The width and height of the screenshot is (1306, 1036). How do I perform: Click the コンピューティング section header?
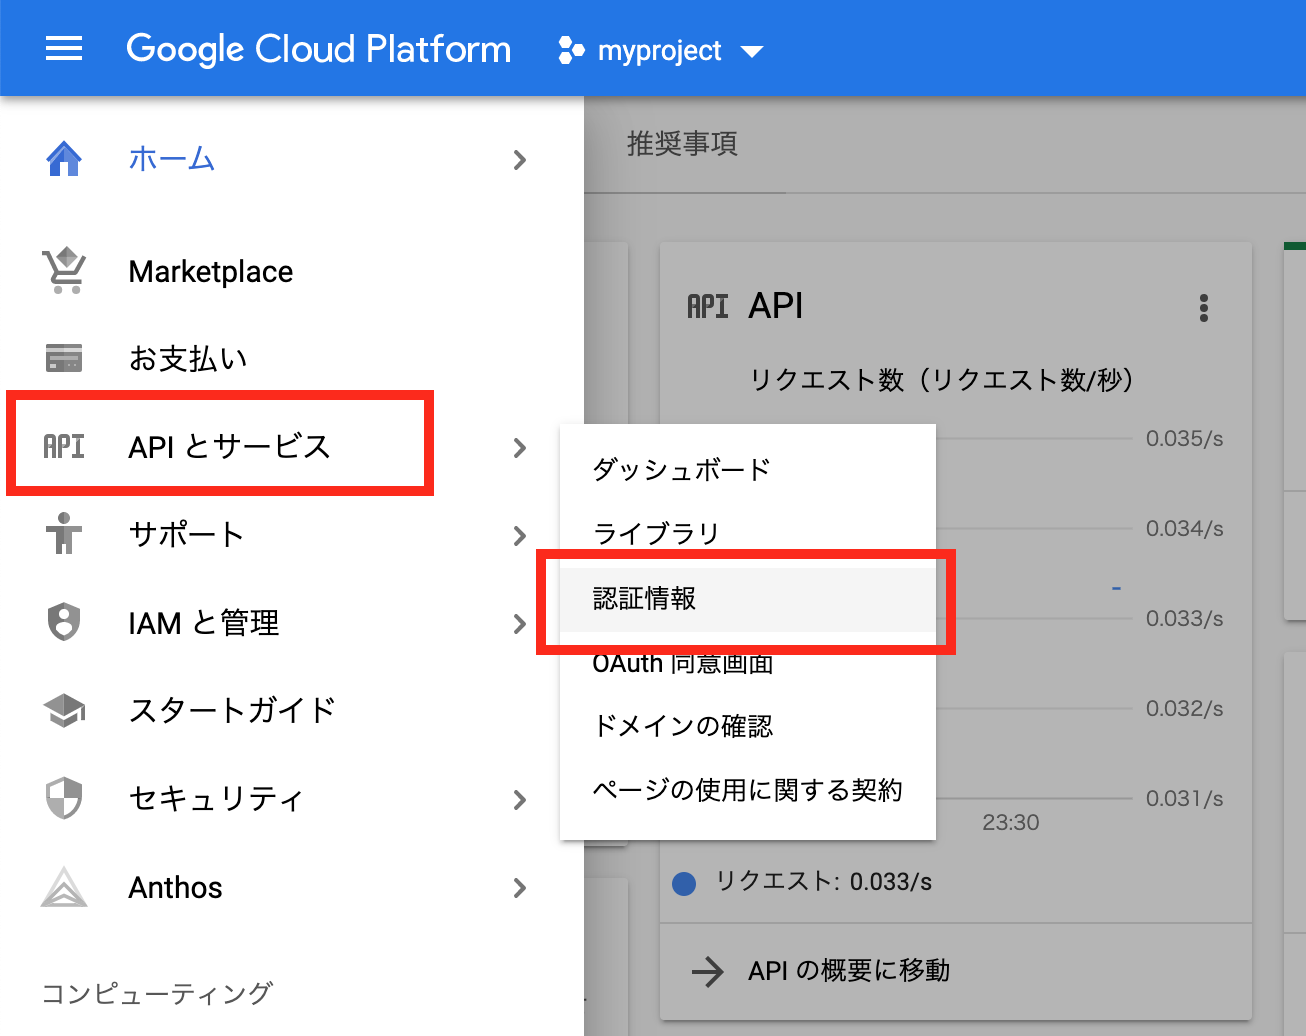click(x=157, y=993)
